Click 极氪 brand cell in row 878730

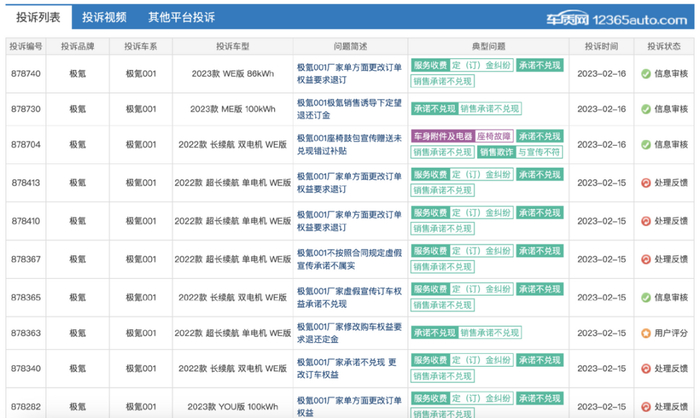coord(78,109)
